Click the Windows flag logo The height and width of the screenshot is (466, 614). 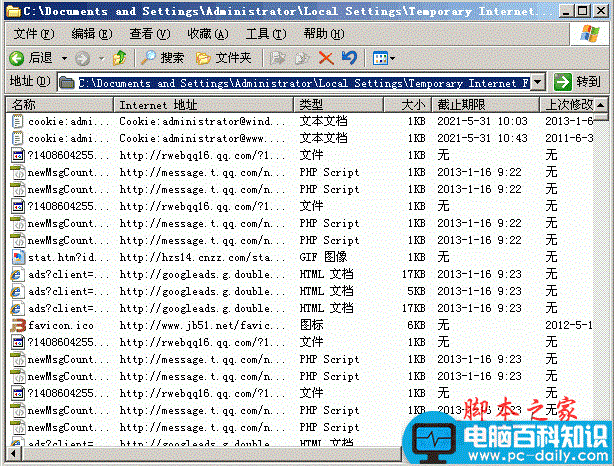point(589,34)
